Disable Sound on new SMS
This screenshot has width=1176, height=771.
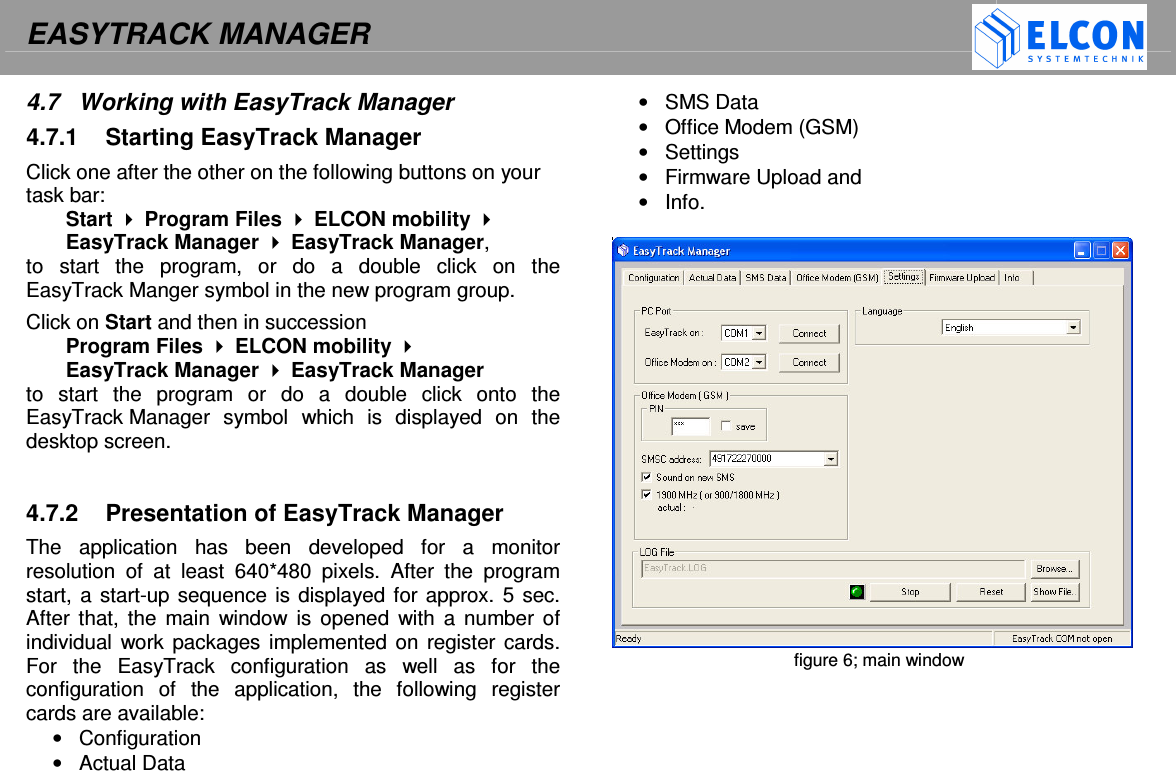645,477
